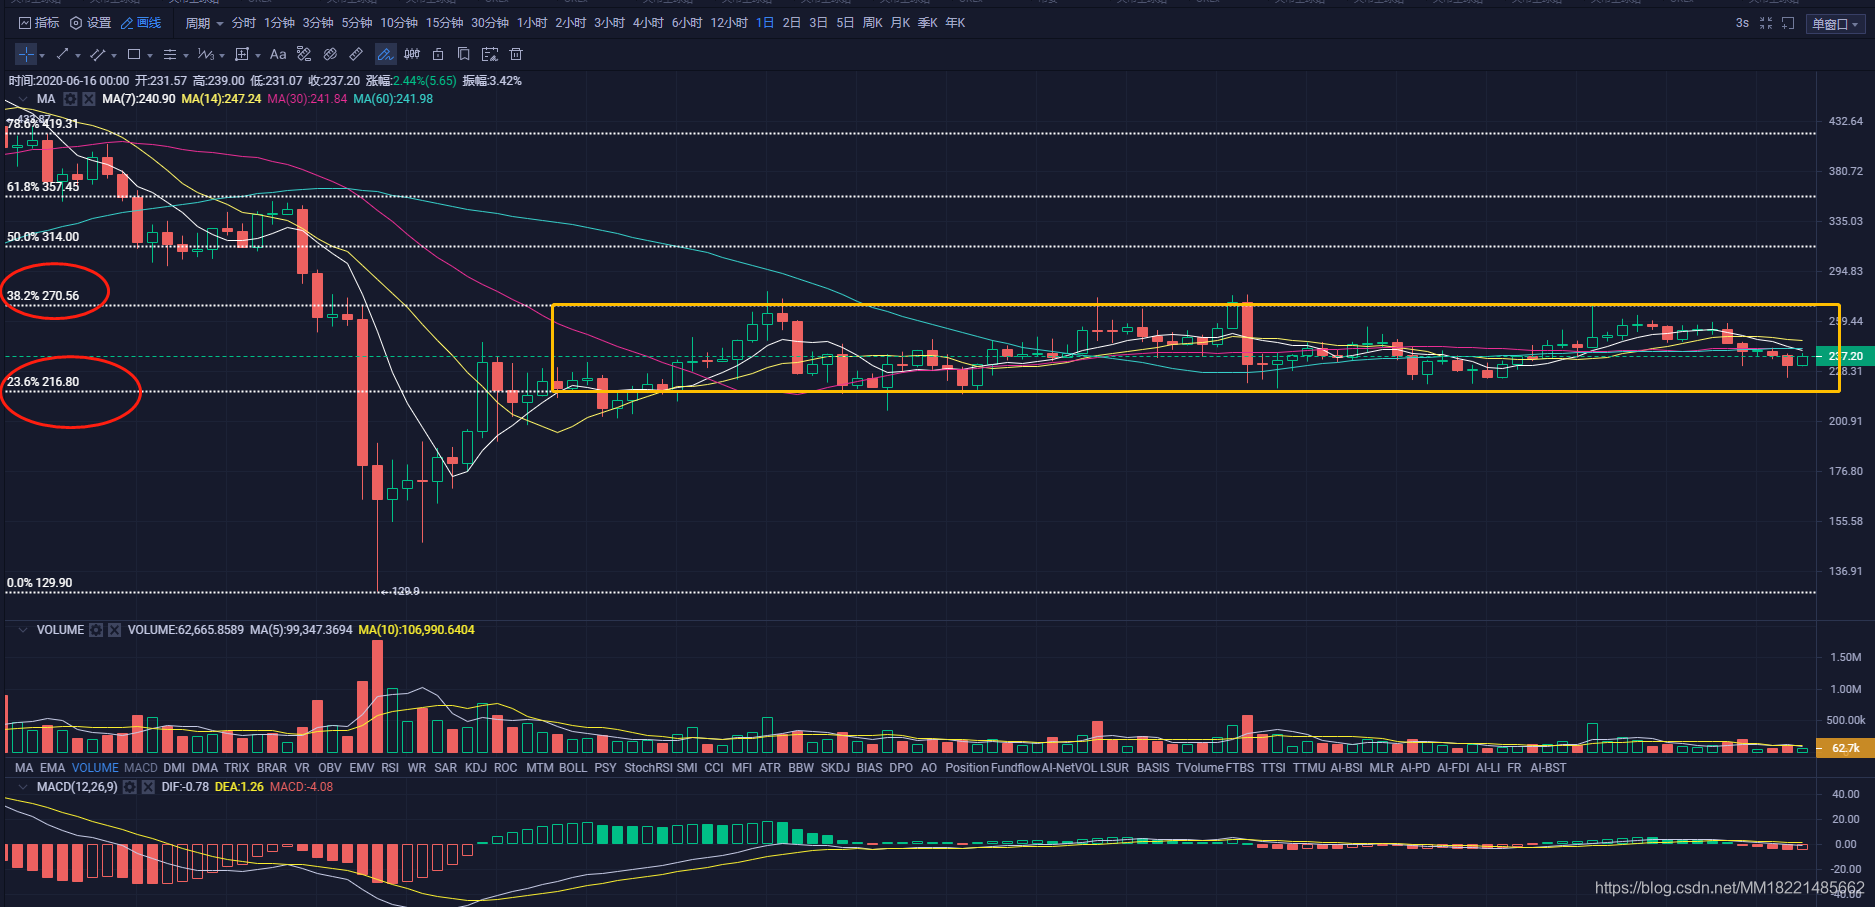This screenshot has height=907, width=1875.
Task: Open 指标 indicators button
Action: (39, 22)
